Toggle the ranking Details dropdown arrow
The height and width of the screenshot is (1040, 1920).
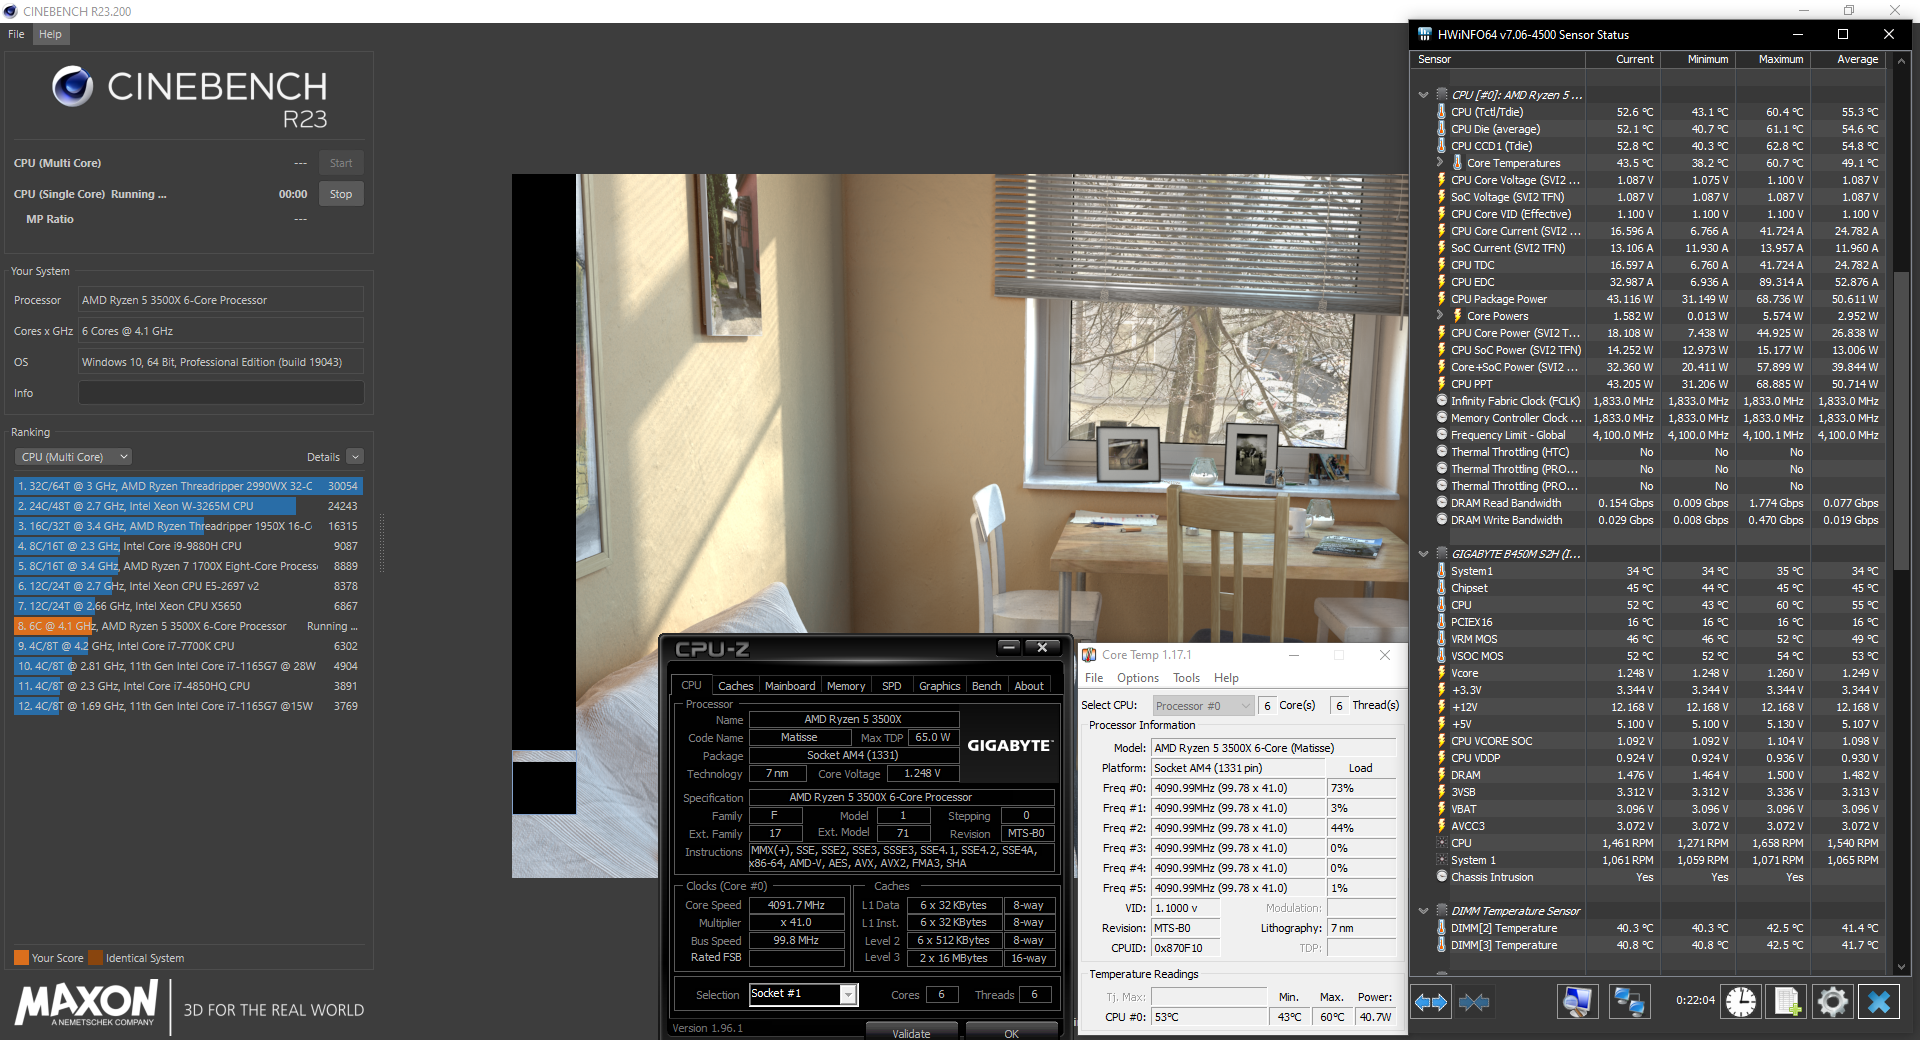click(x=355, y=457)
